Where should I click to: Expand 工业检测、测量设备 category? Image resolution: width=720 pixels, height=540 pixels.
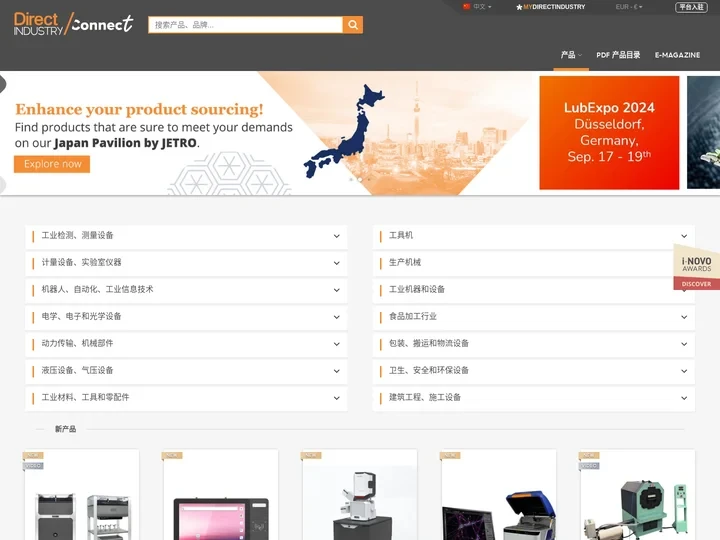[x=186, y=236]
